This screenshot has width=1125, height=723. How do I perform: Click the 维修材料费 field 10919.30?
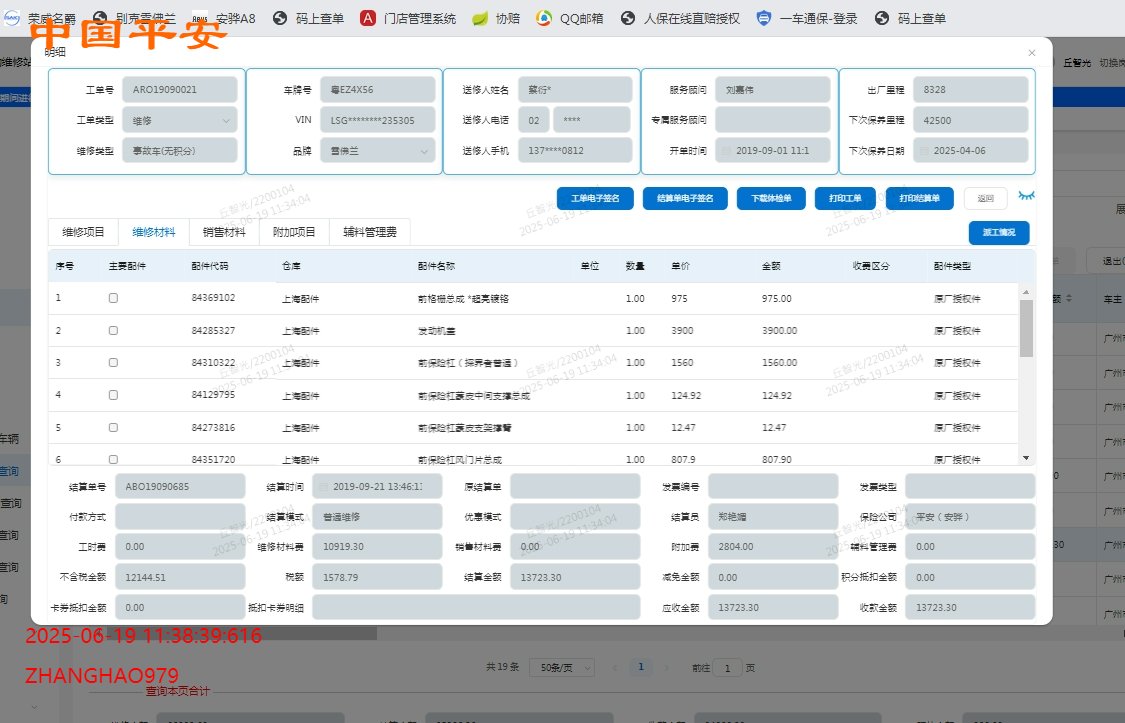point(377,547)
